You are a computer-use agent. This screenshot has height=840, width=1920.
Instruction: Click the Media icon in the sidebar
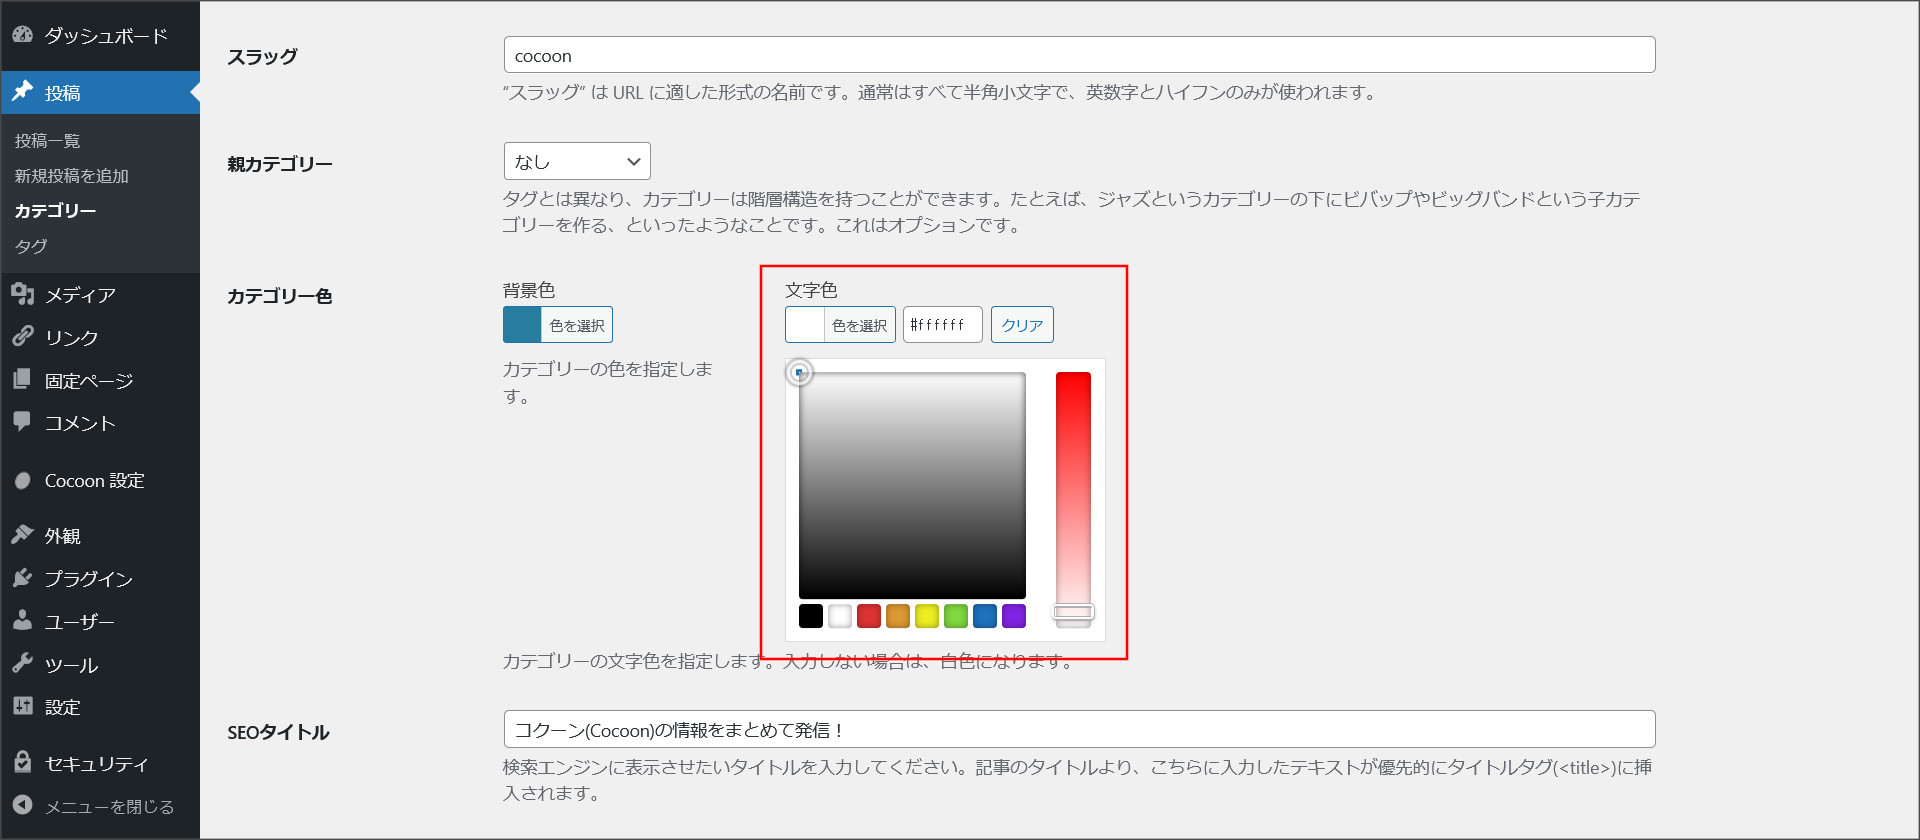[23, 294]
